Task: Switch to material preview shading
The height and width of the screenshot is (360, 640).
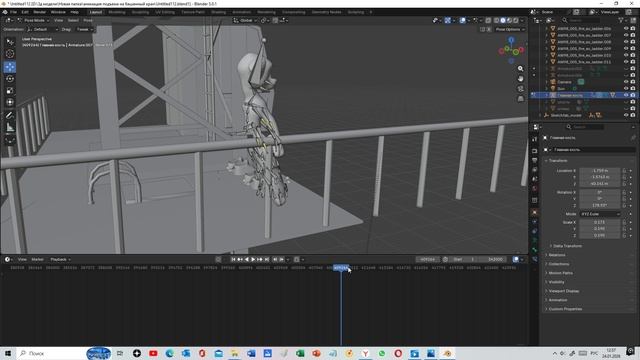Action: coord(509,20)
